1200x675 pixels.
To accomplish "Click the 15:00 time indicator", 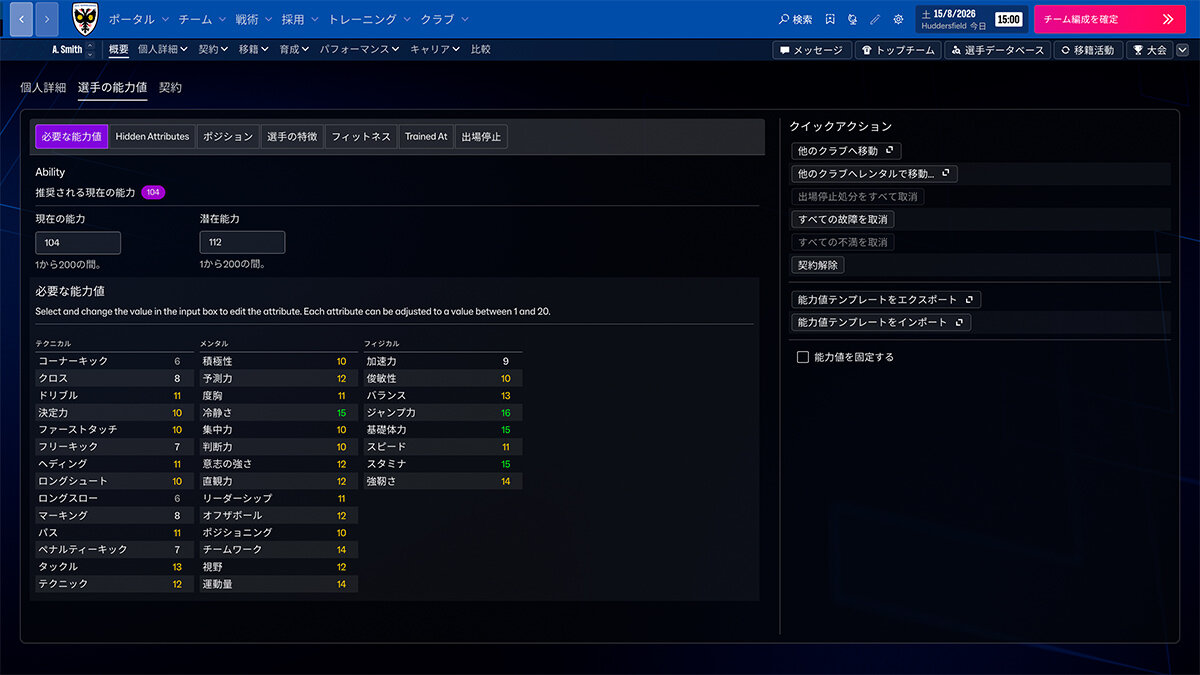I will [x=1008, y=19].
